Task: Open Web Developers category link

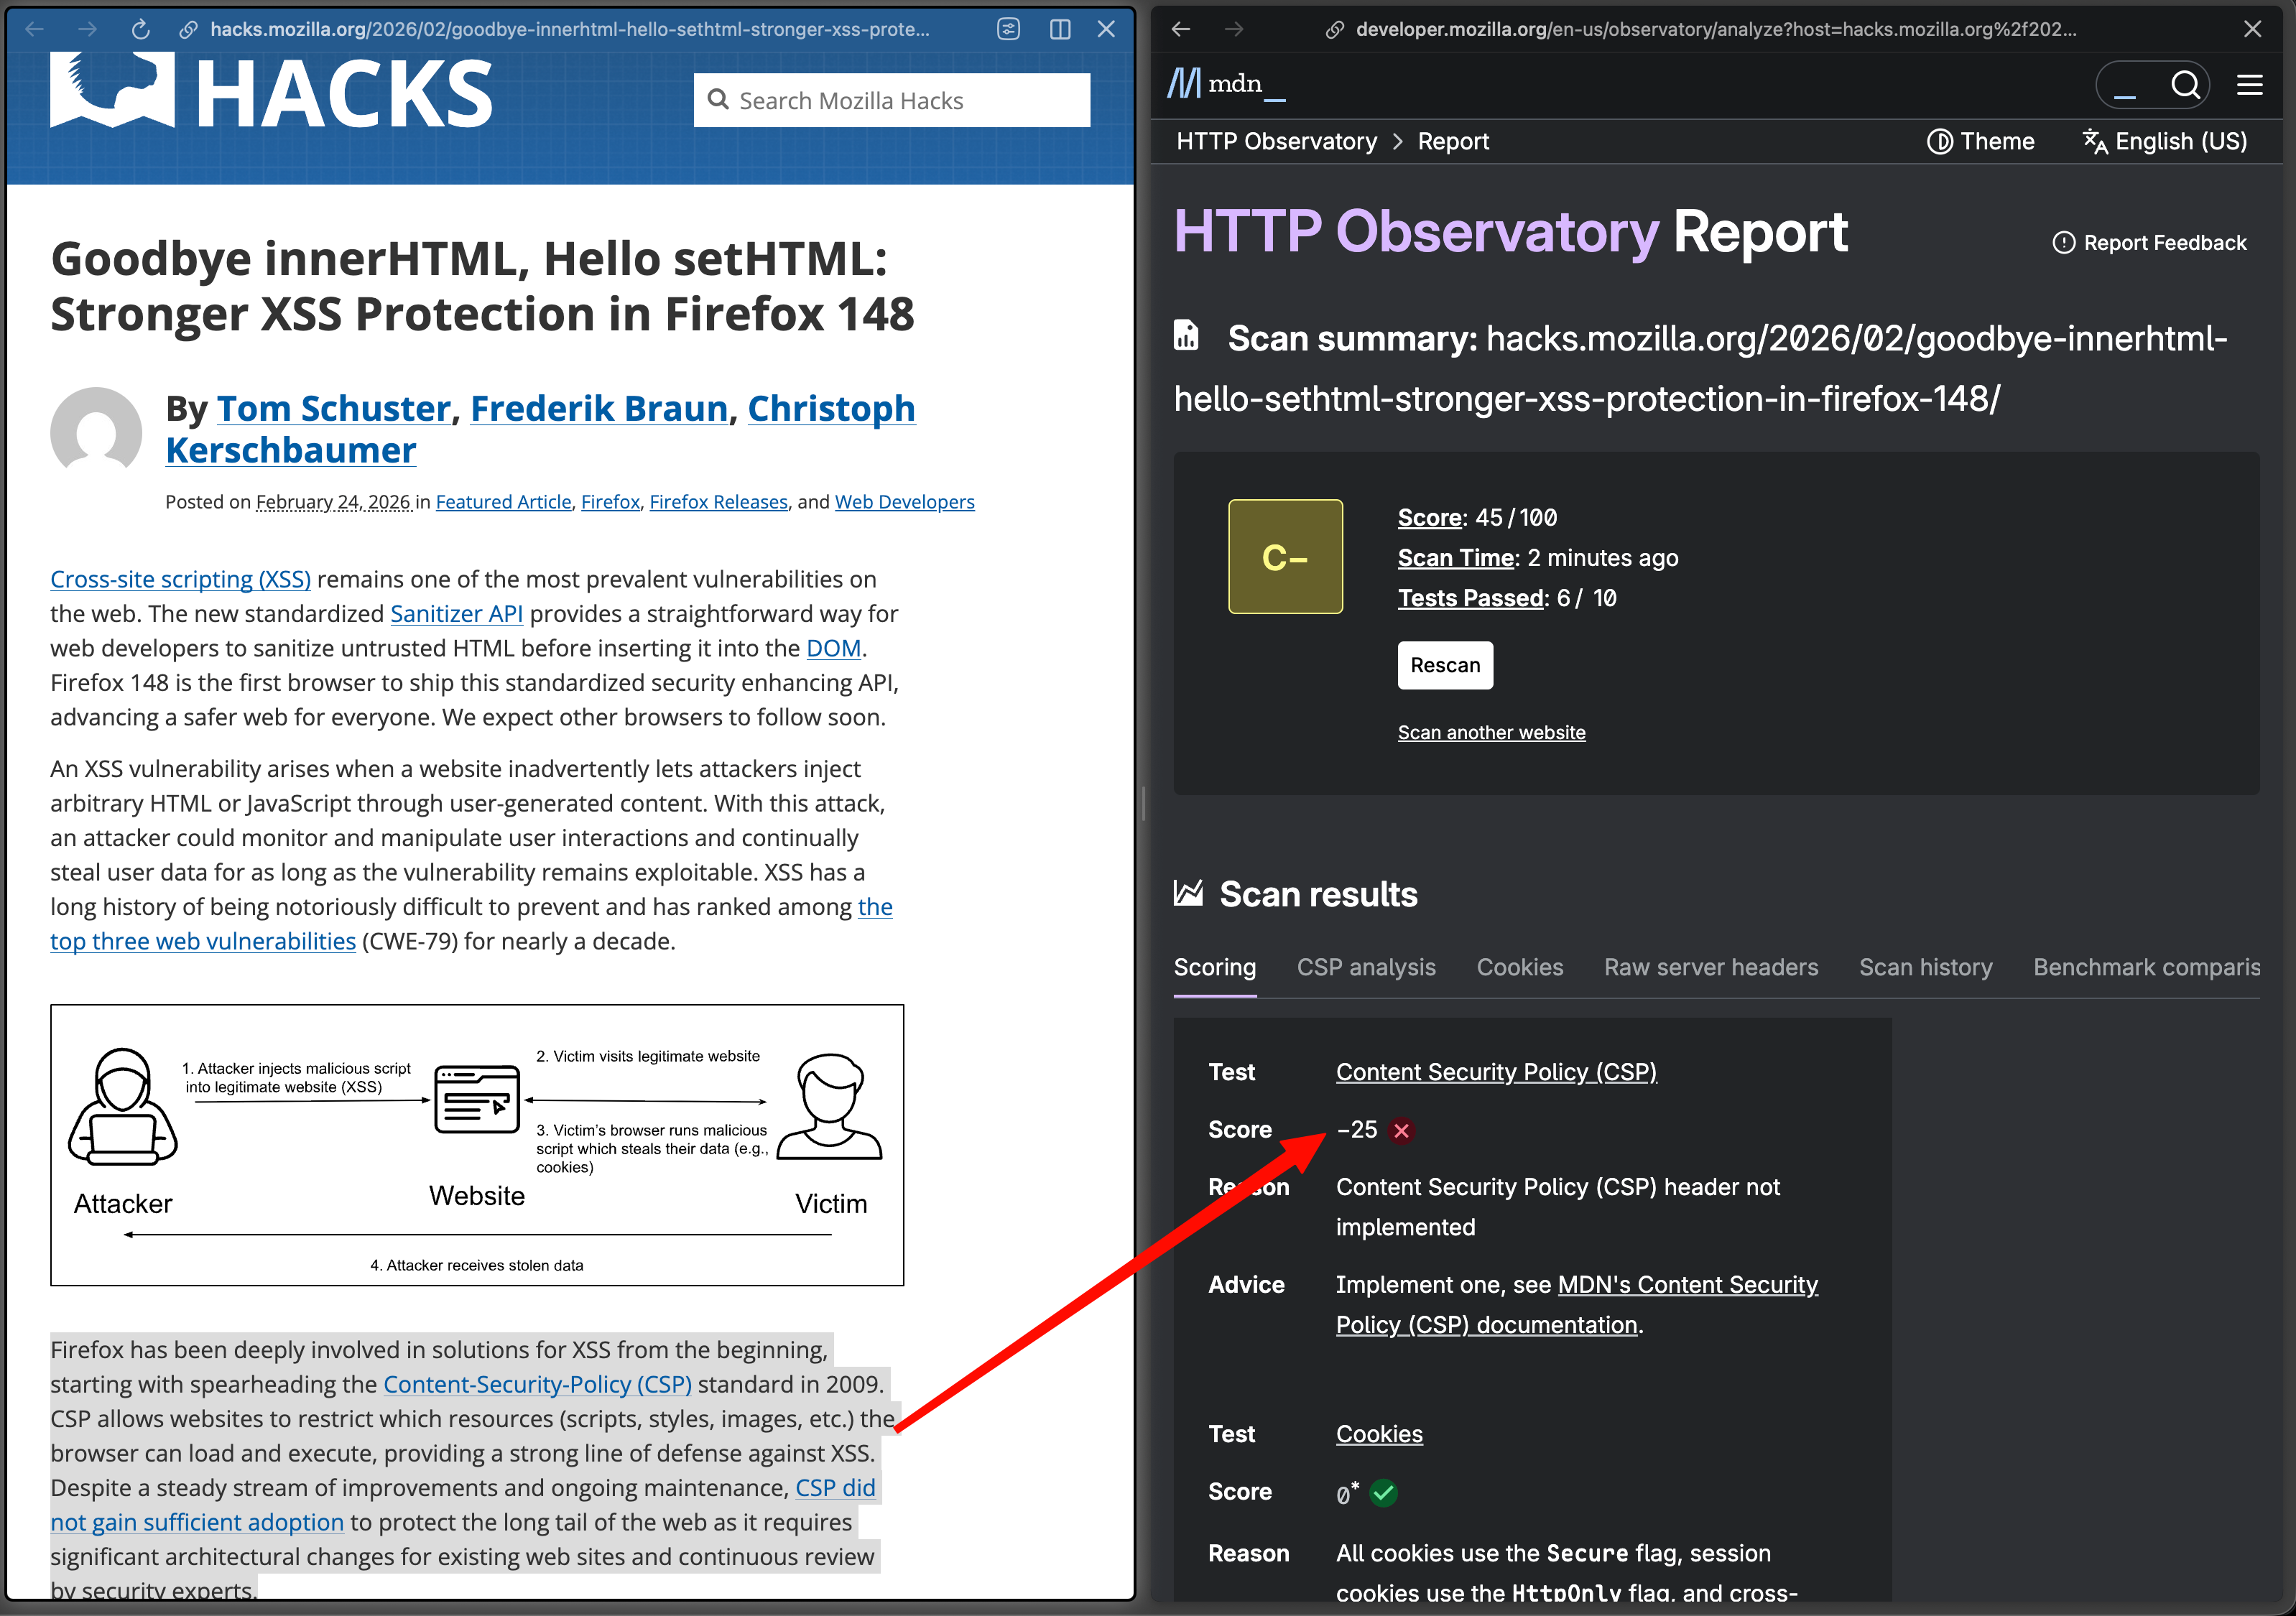Action: [904, 501]
